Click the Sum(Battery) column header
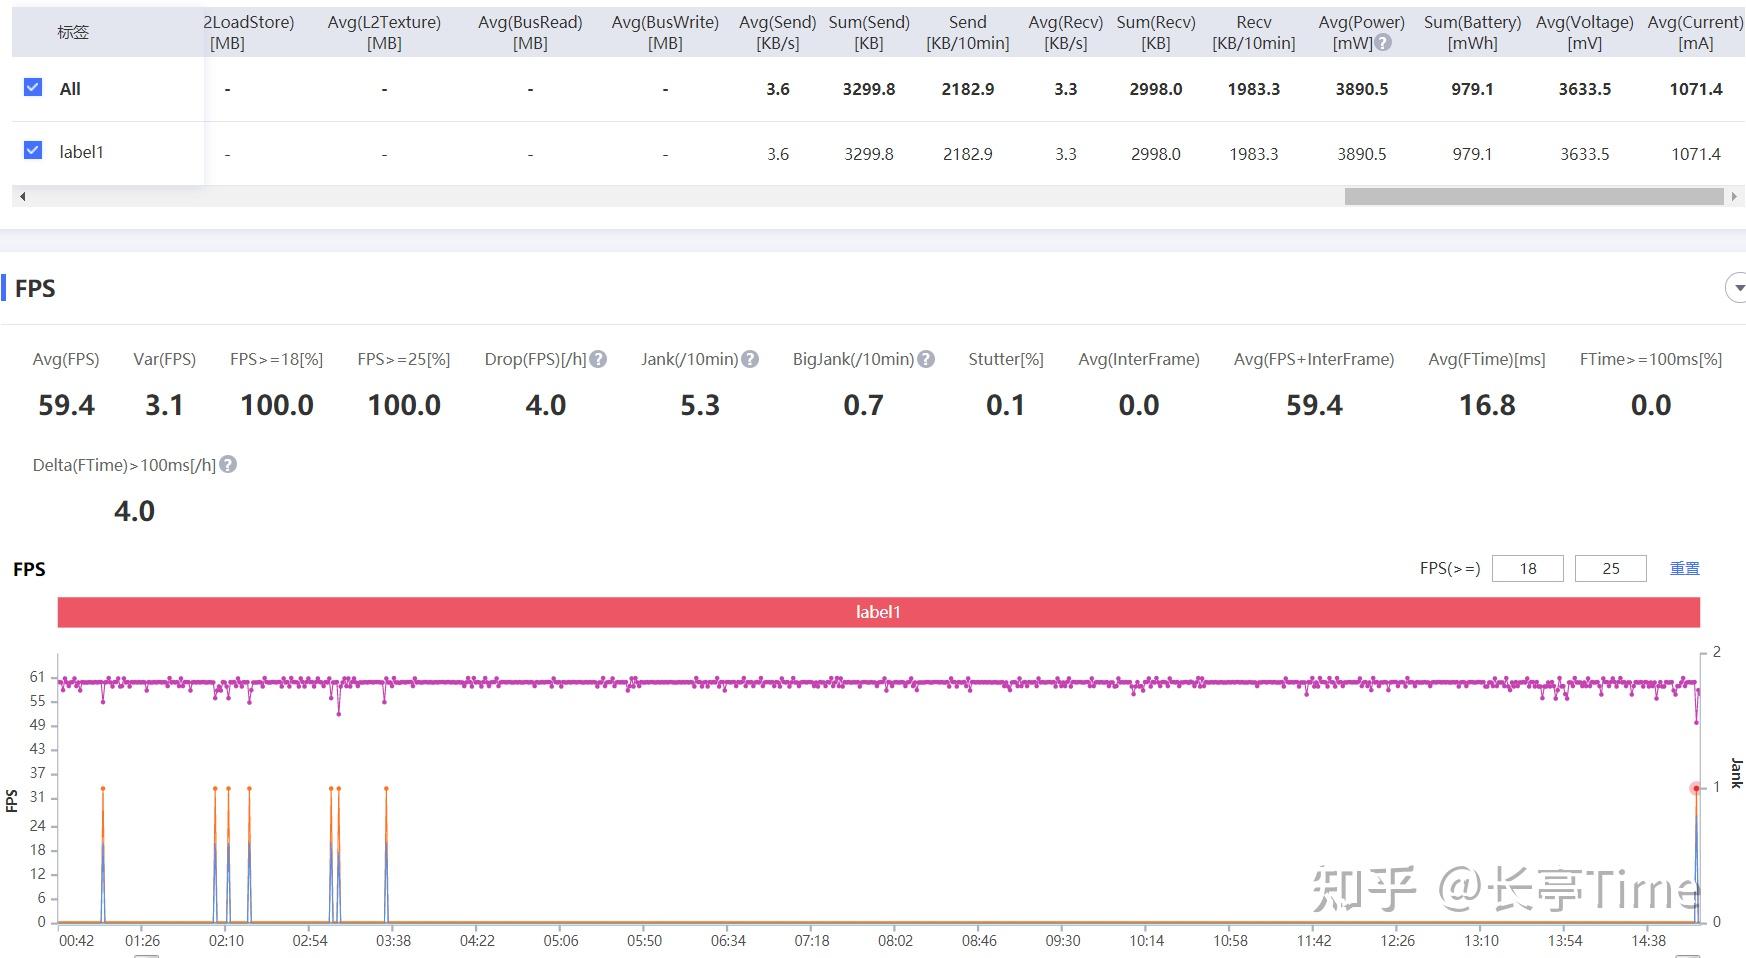 tap(1473, 32)
